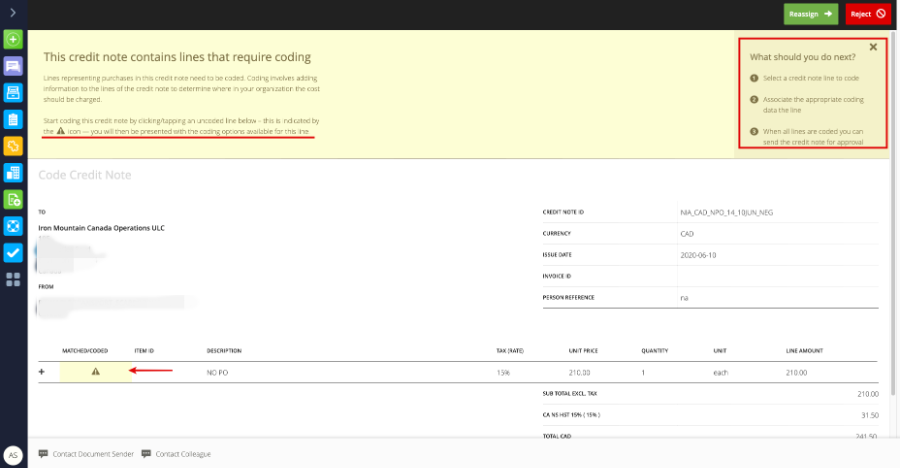Click Contact Colleague link
The height and width of the screenshot is (468, 900).
click(x=183, y=454)
